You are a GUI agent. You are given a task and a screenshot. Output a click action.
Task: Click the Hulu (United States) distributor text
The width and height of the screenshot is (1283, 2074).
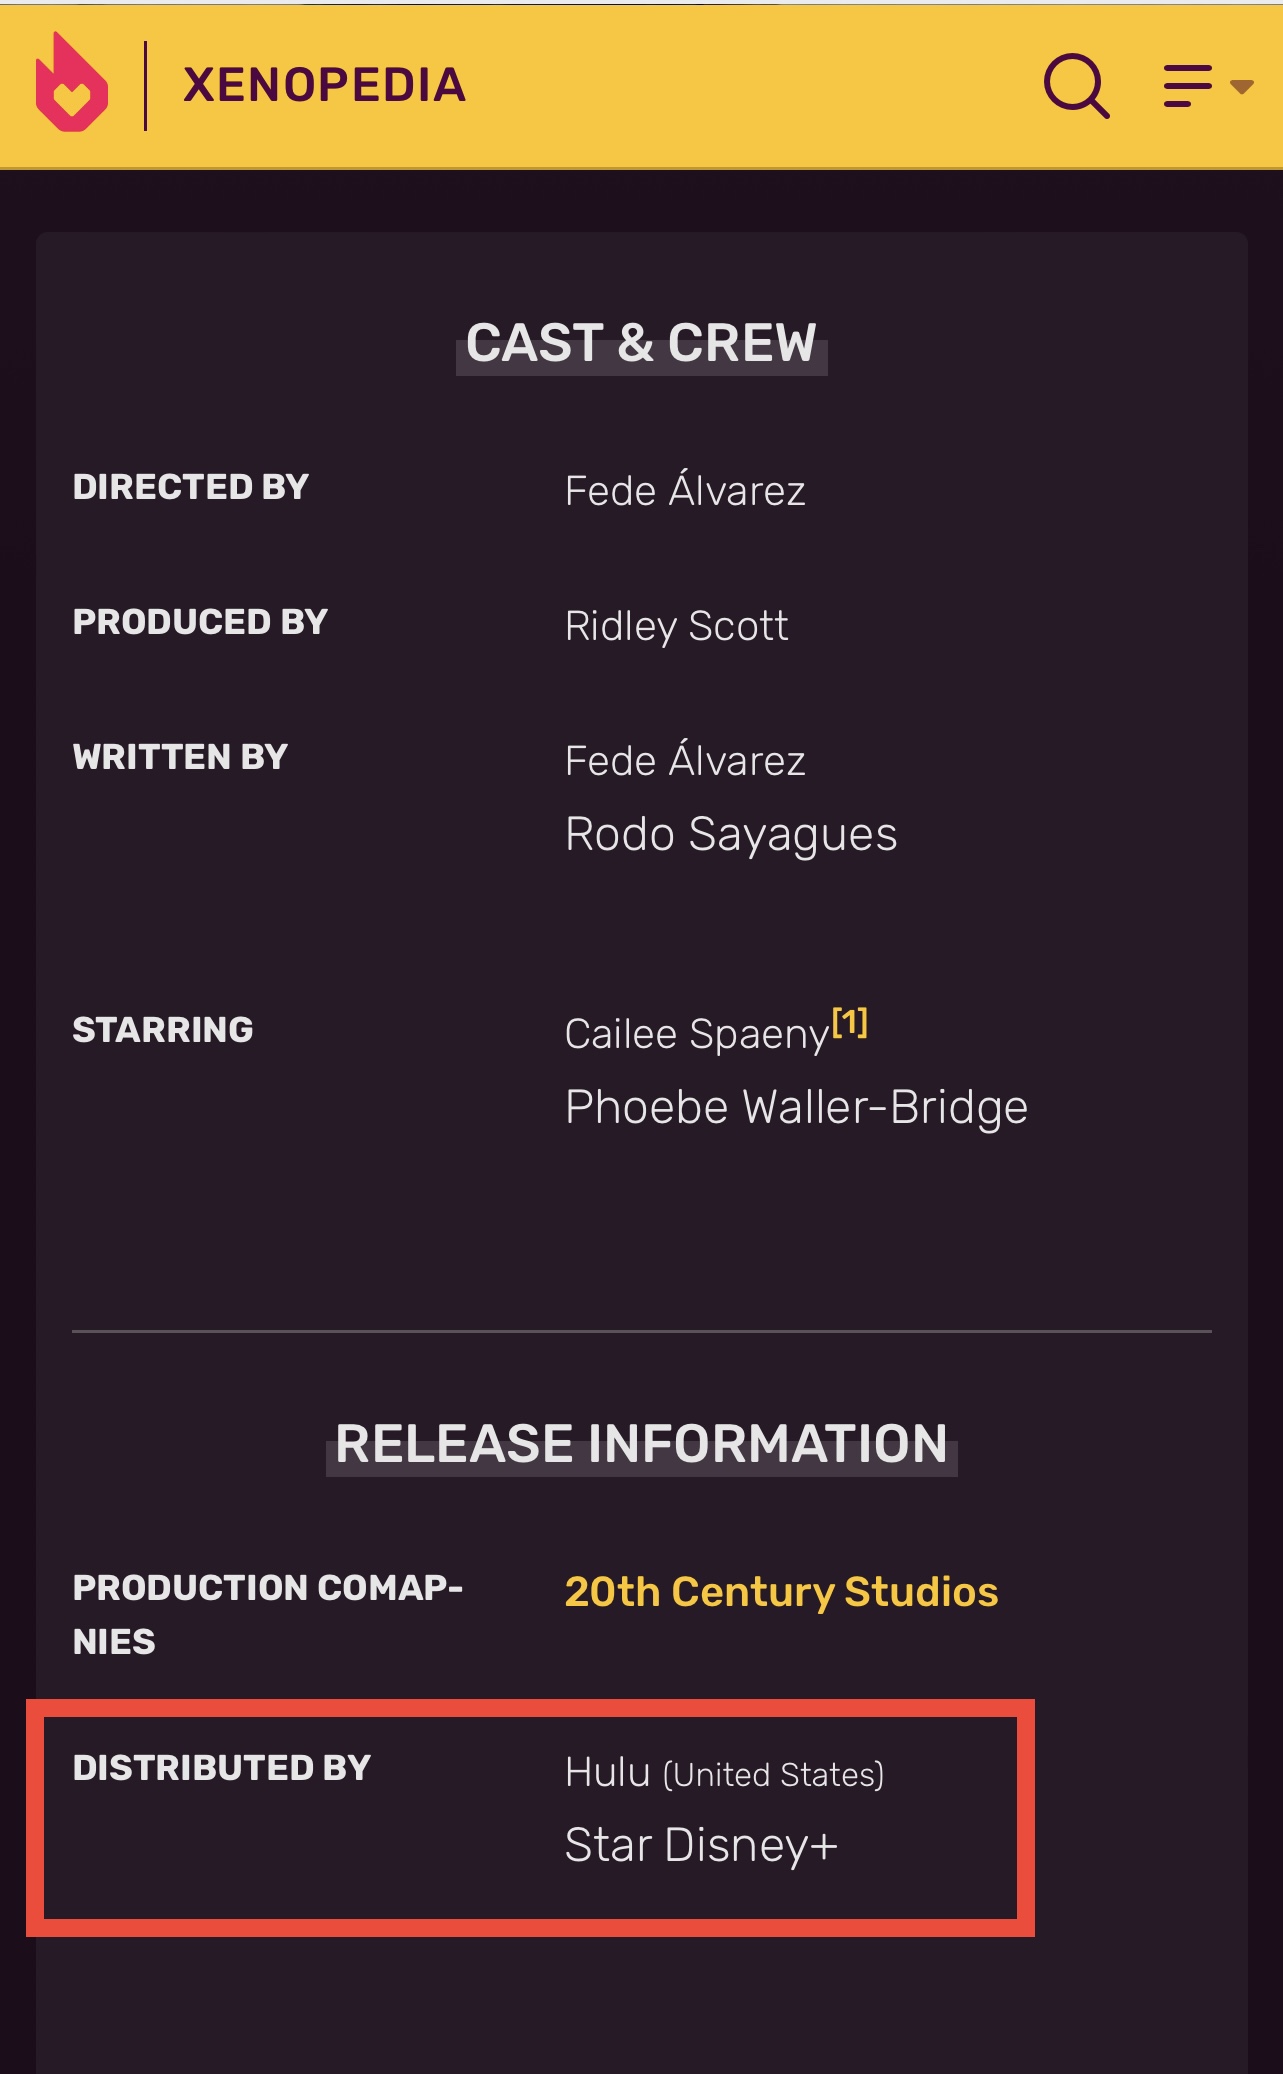coord(724,1773)
